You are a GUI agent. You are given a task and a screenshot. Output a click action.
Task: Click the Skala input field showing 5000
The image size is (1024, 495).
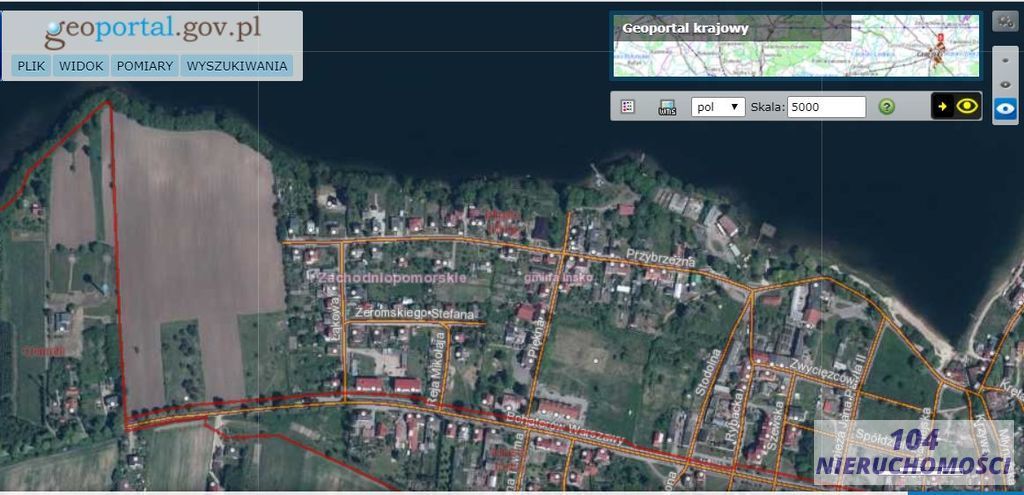(826, 107)
